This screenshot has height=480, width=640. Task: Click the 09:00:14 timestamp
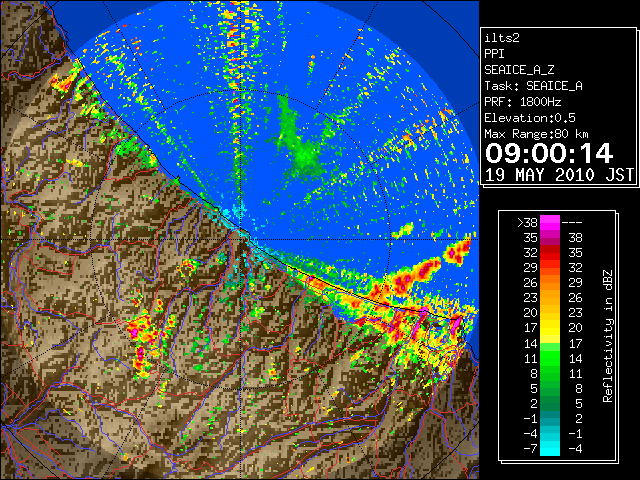click(549, 153)
